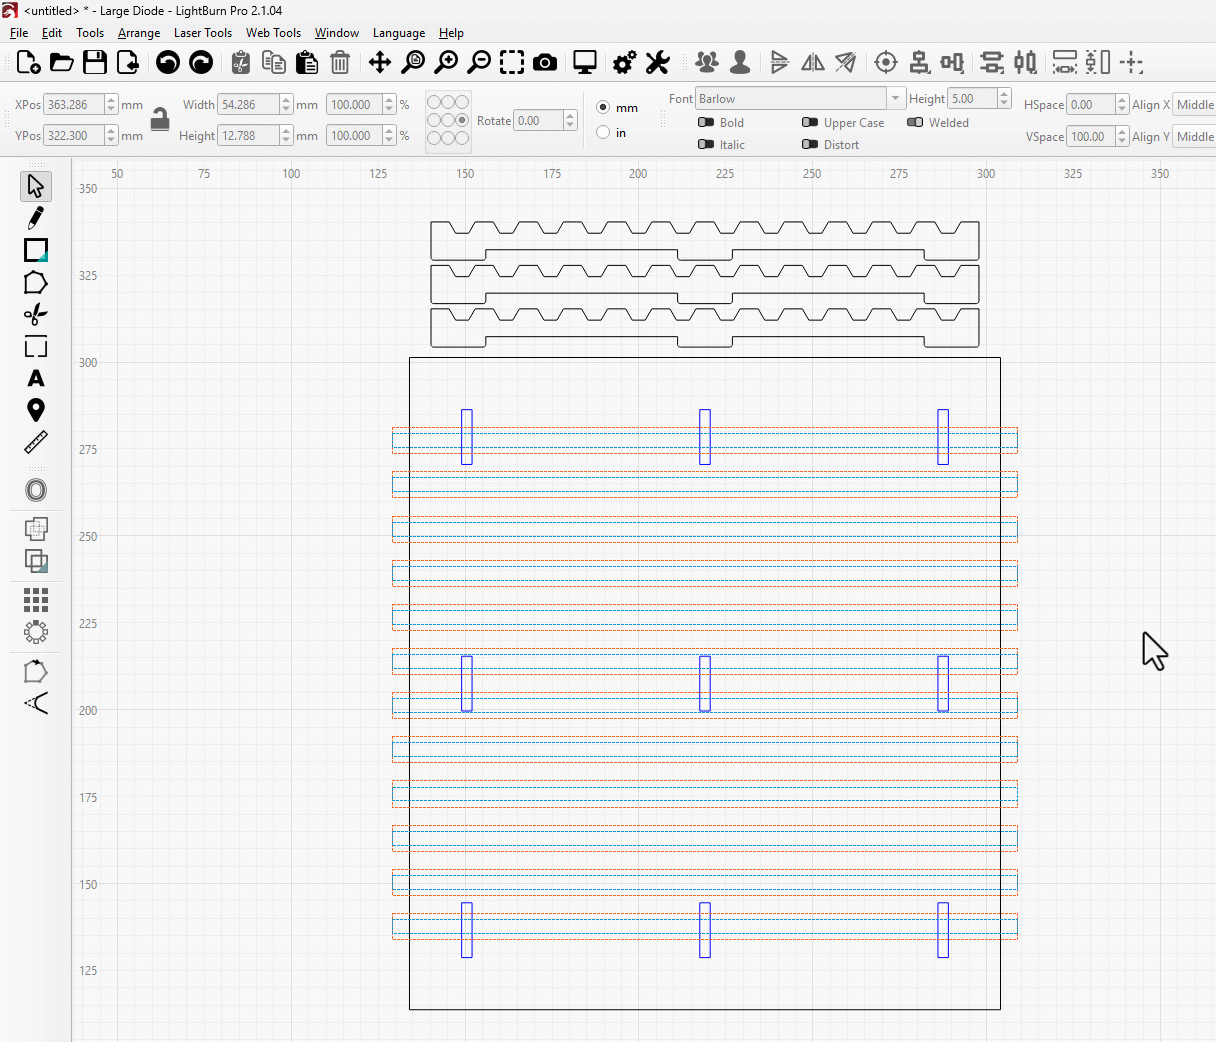Screen dimensions: 1216x1042
Task: Adjust the HSpace value spinner
Action: pyautogui.click(x=1122, y=104)
